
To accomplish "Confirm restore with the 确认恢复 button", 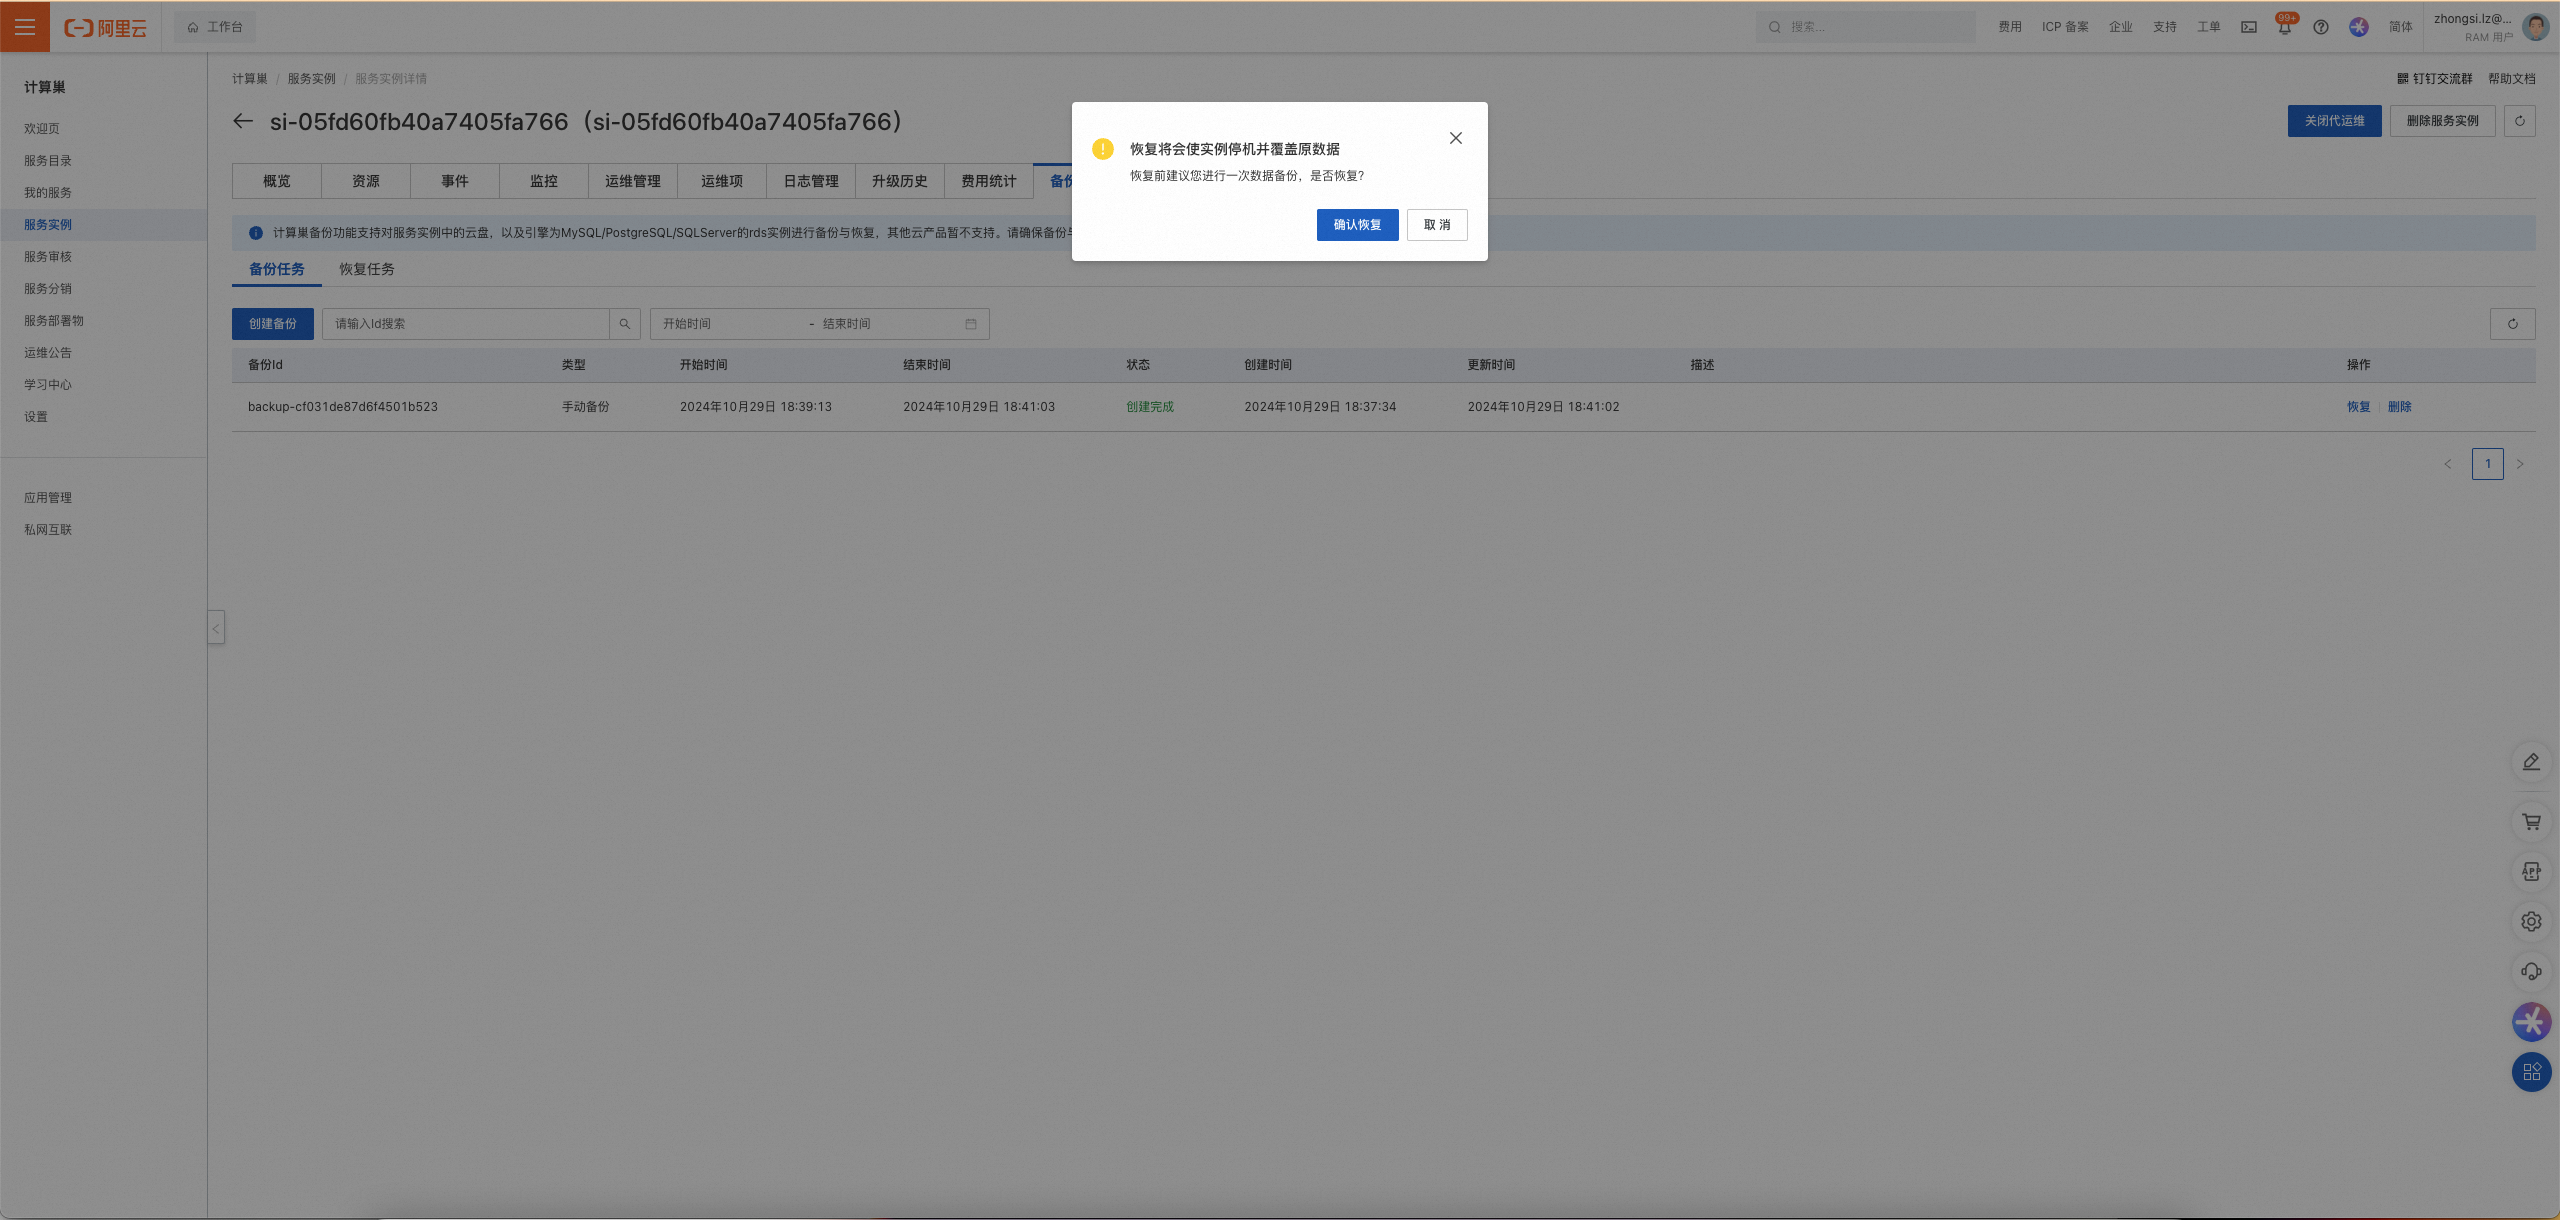I will pos(1357,225).
